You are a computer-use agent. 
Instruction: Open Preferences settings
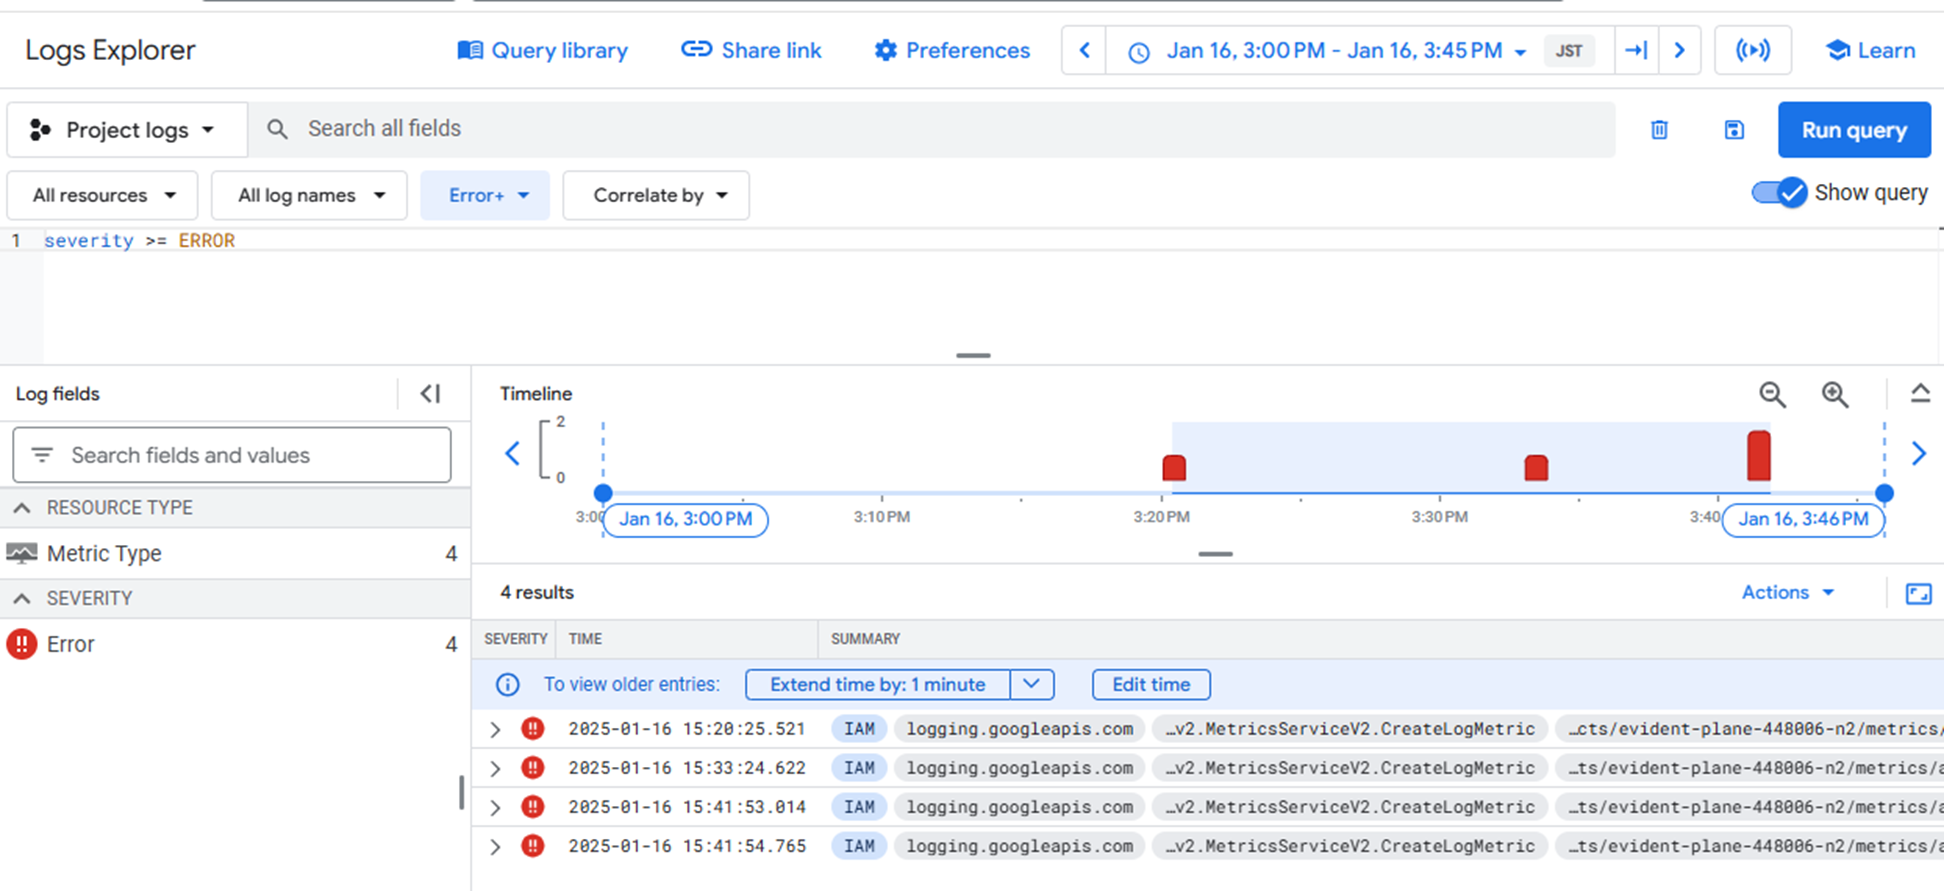click(951, 50)
